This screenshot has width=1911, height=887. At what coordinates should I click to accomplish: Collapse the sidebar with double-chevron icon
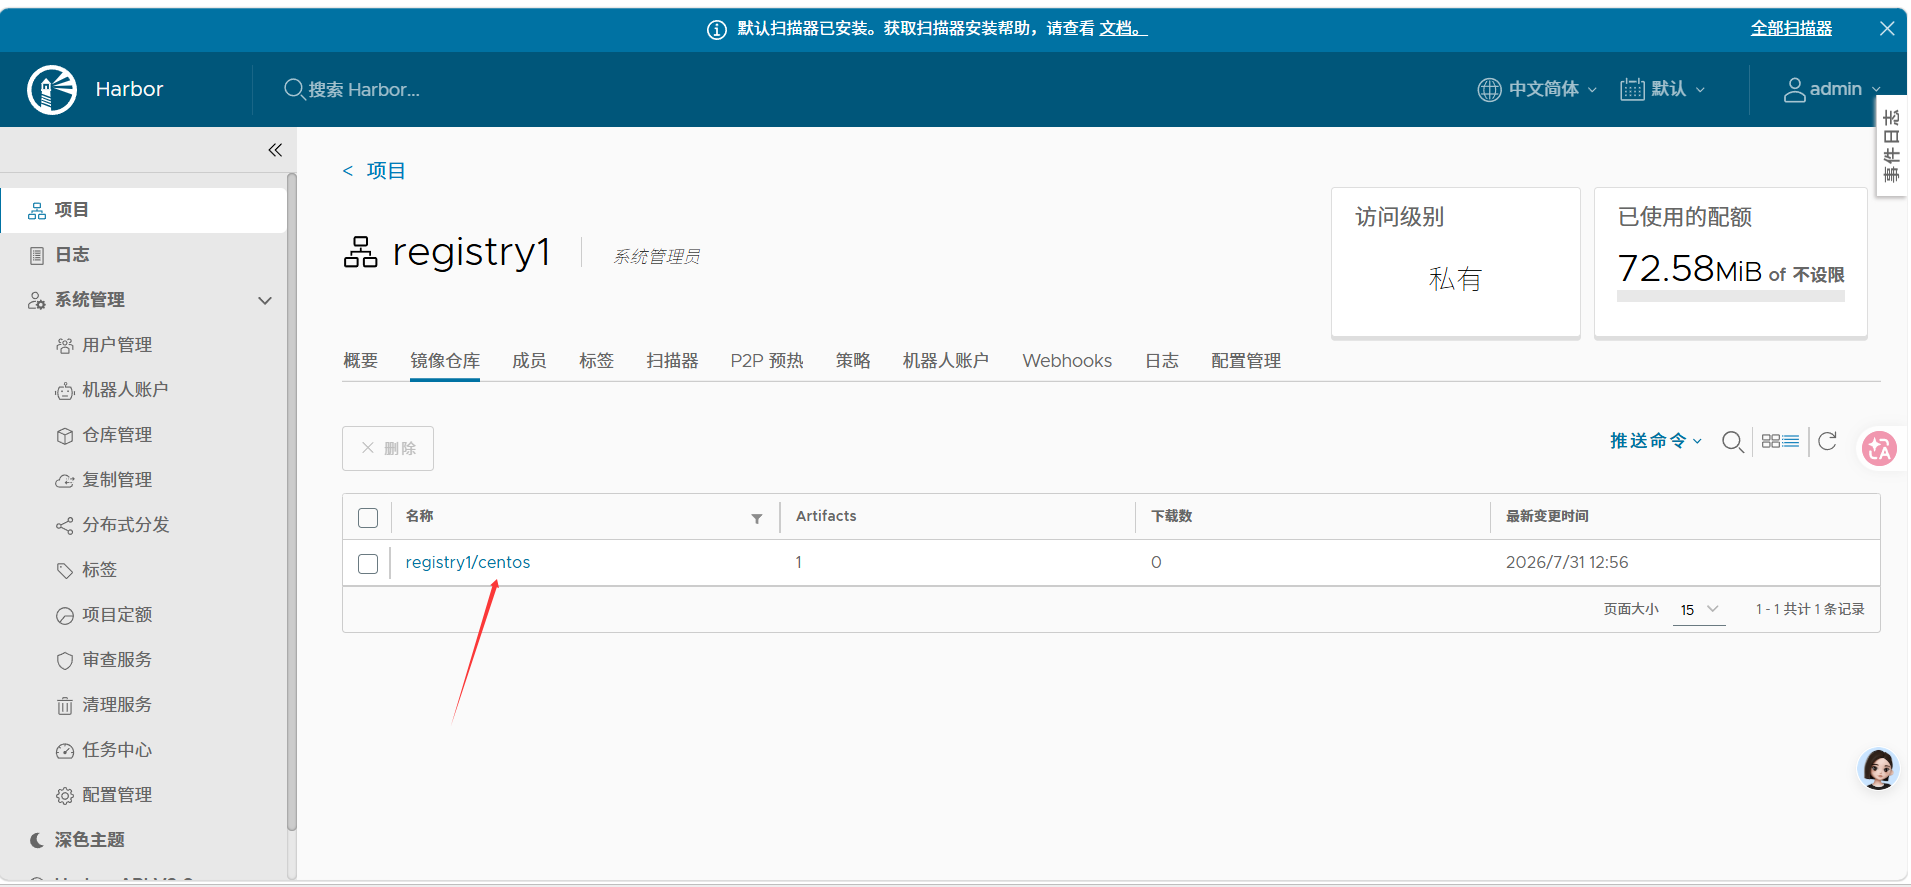(x=275, y=150)
